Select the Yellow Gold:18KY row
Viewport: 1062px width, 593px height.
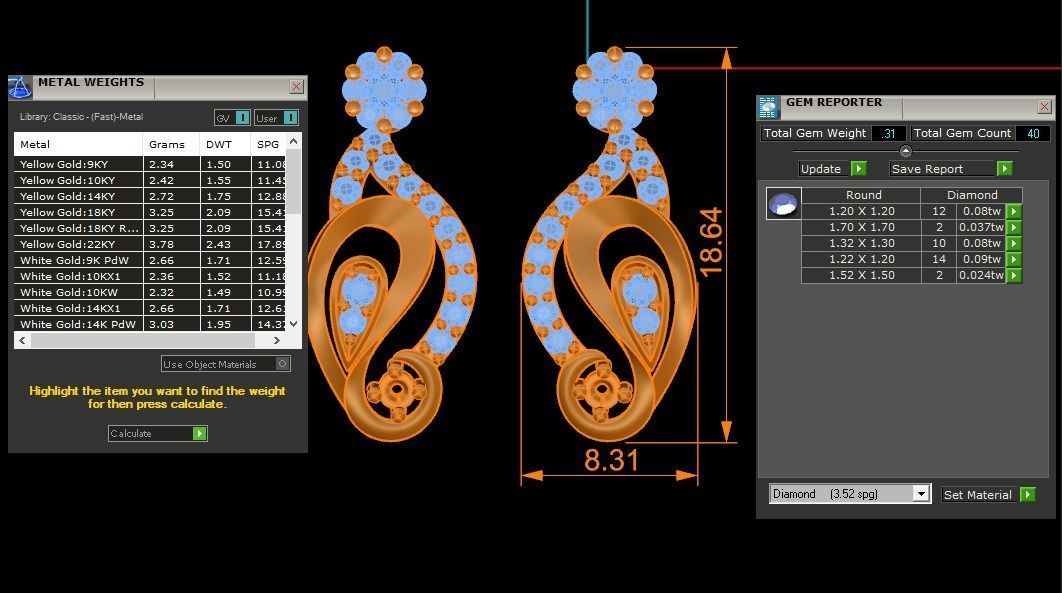[150, 212]
